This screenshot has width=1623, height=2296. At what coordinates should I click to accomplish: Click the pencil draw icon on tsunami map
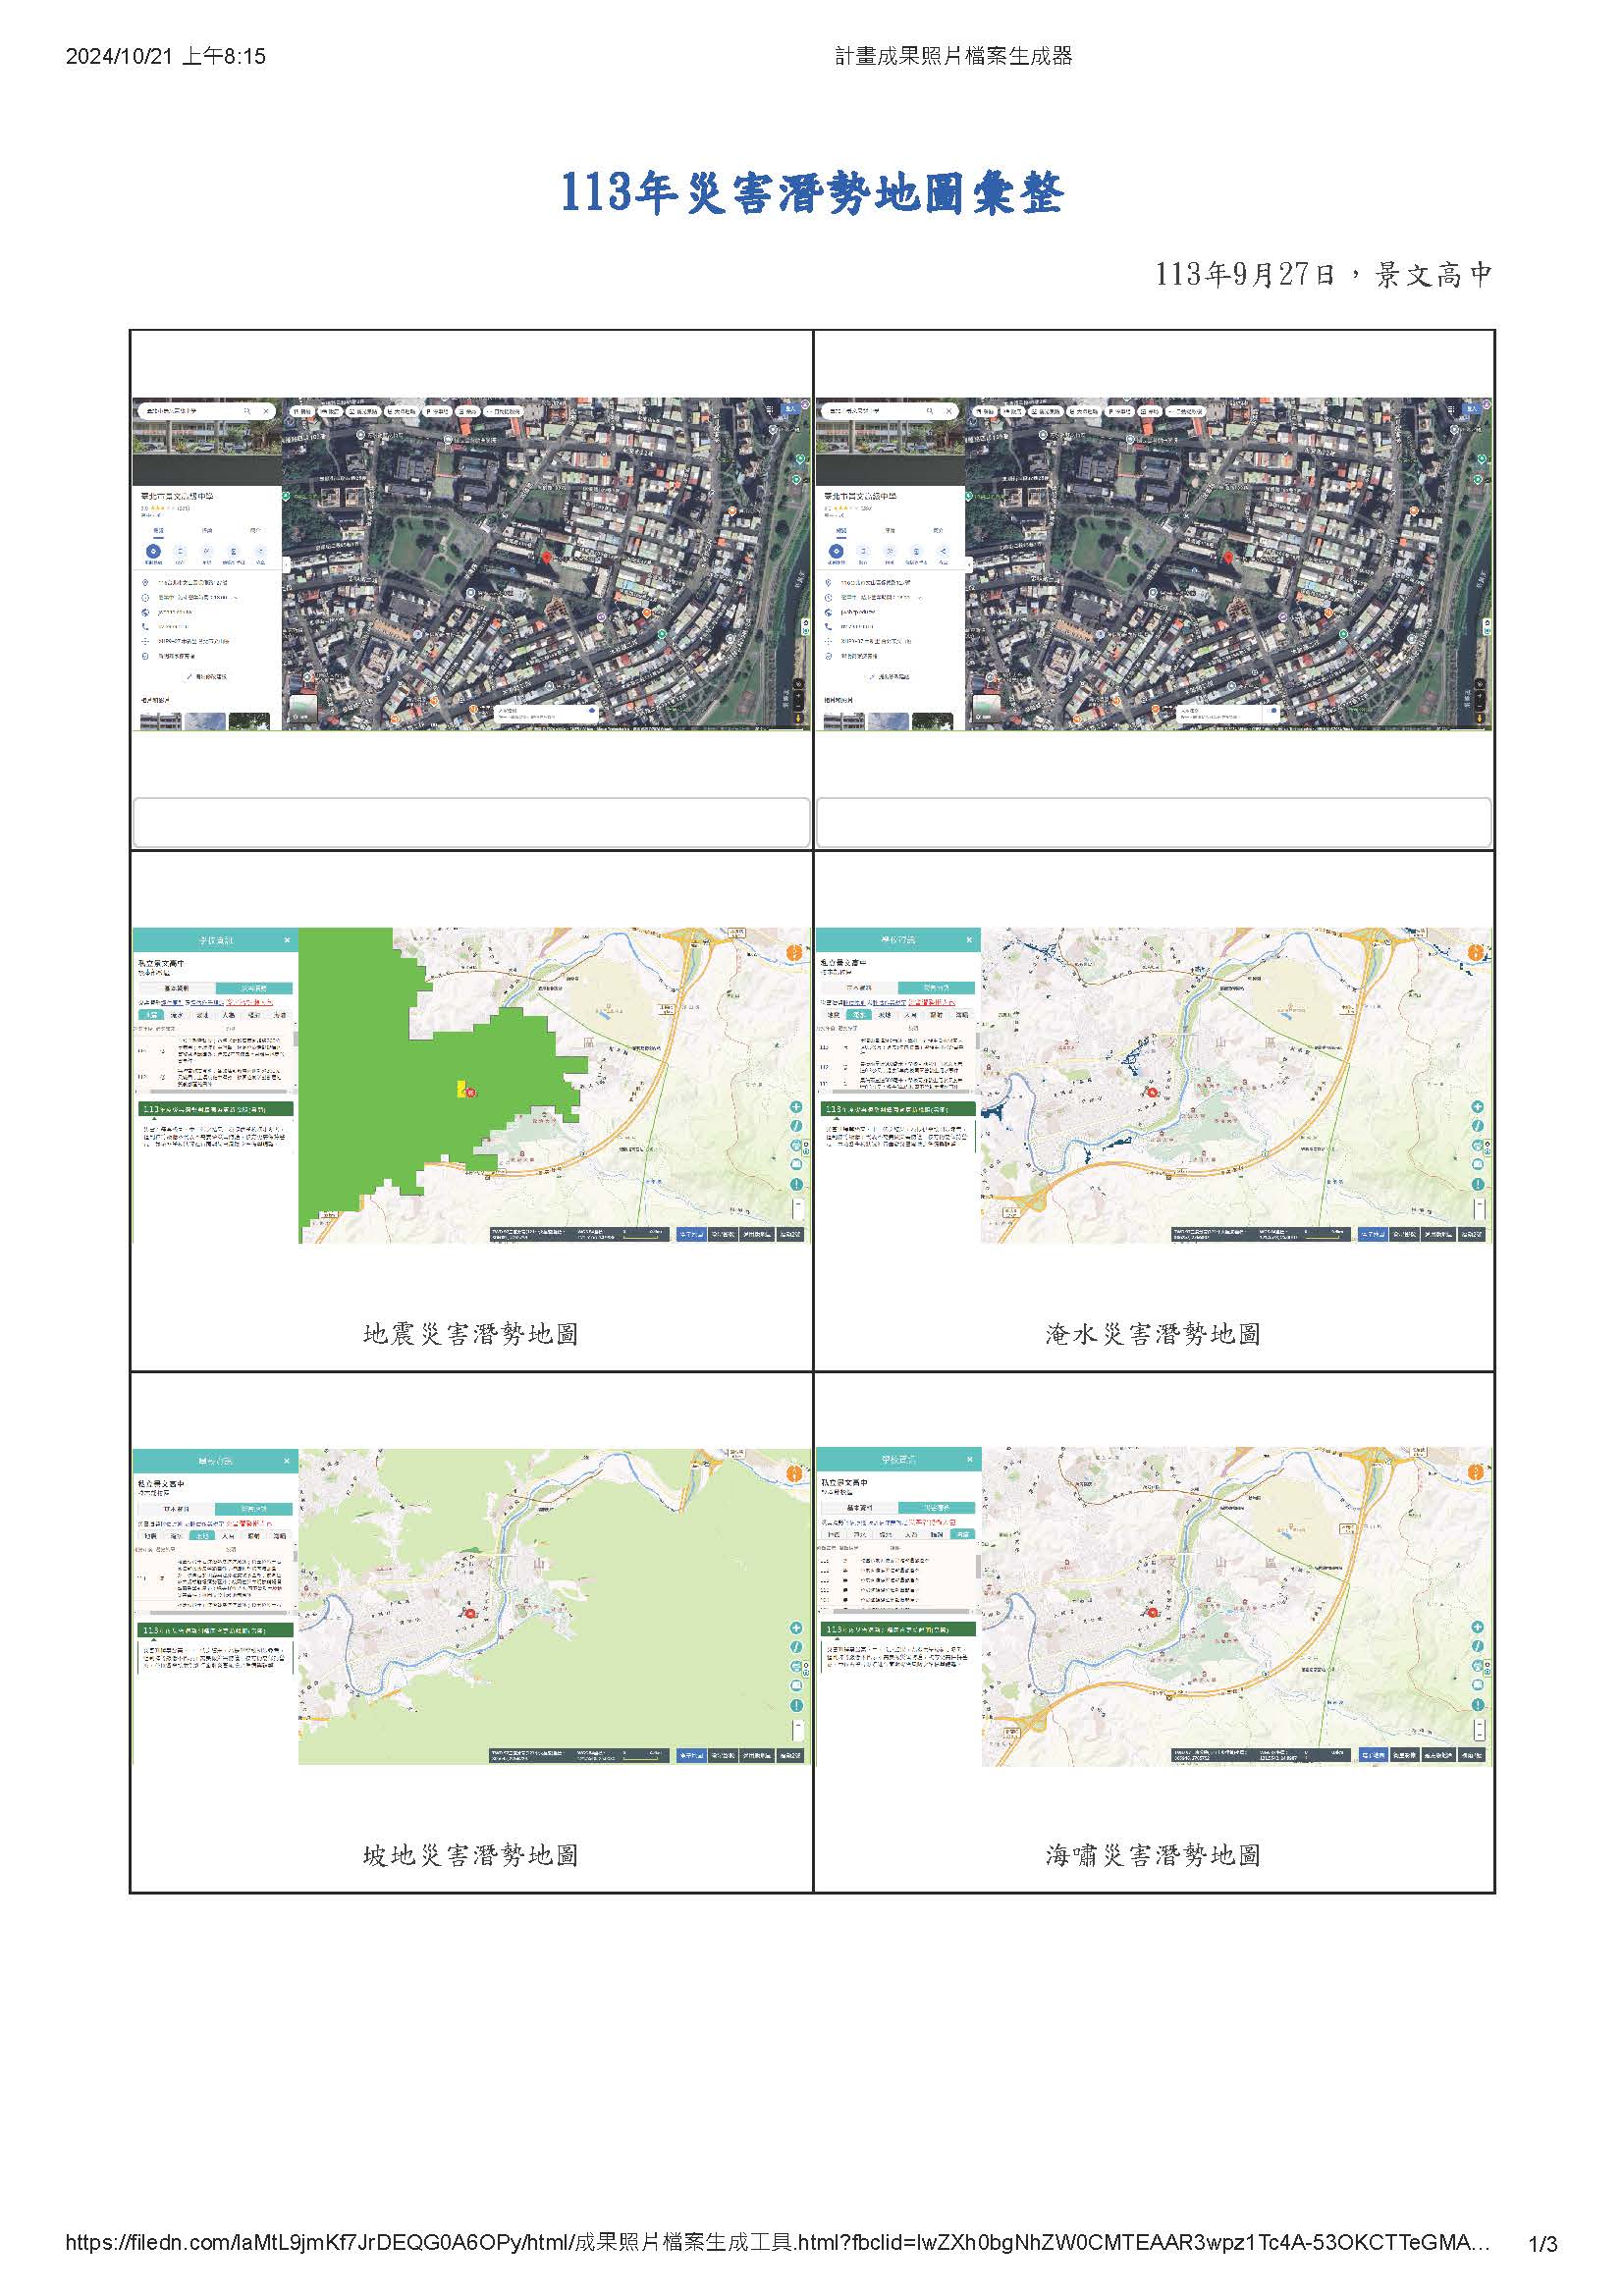pos(1478,1646)
